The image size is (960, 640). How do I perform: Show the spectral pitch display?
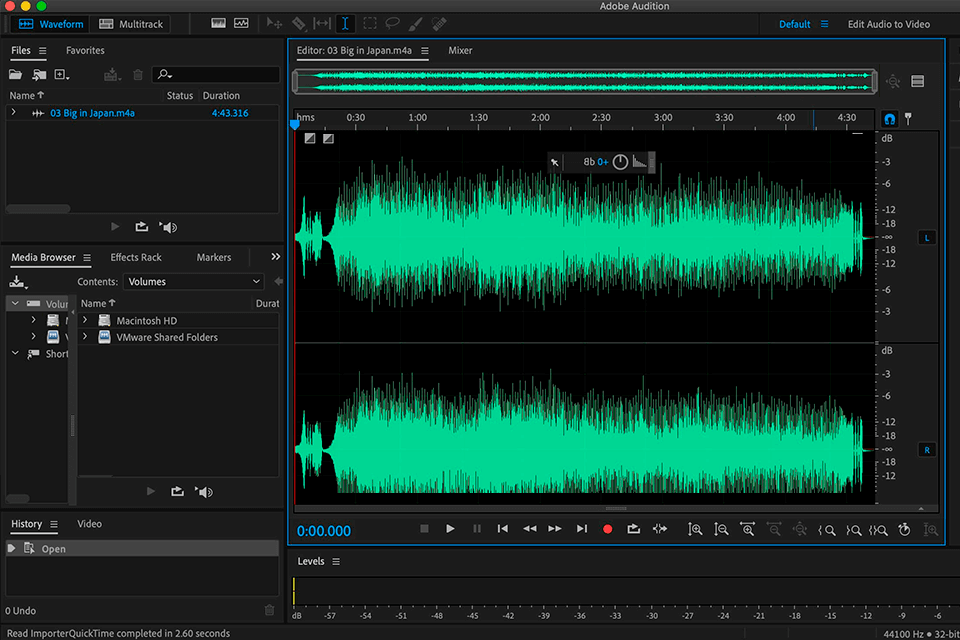pyautogui.click(x=241, y=23)
